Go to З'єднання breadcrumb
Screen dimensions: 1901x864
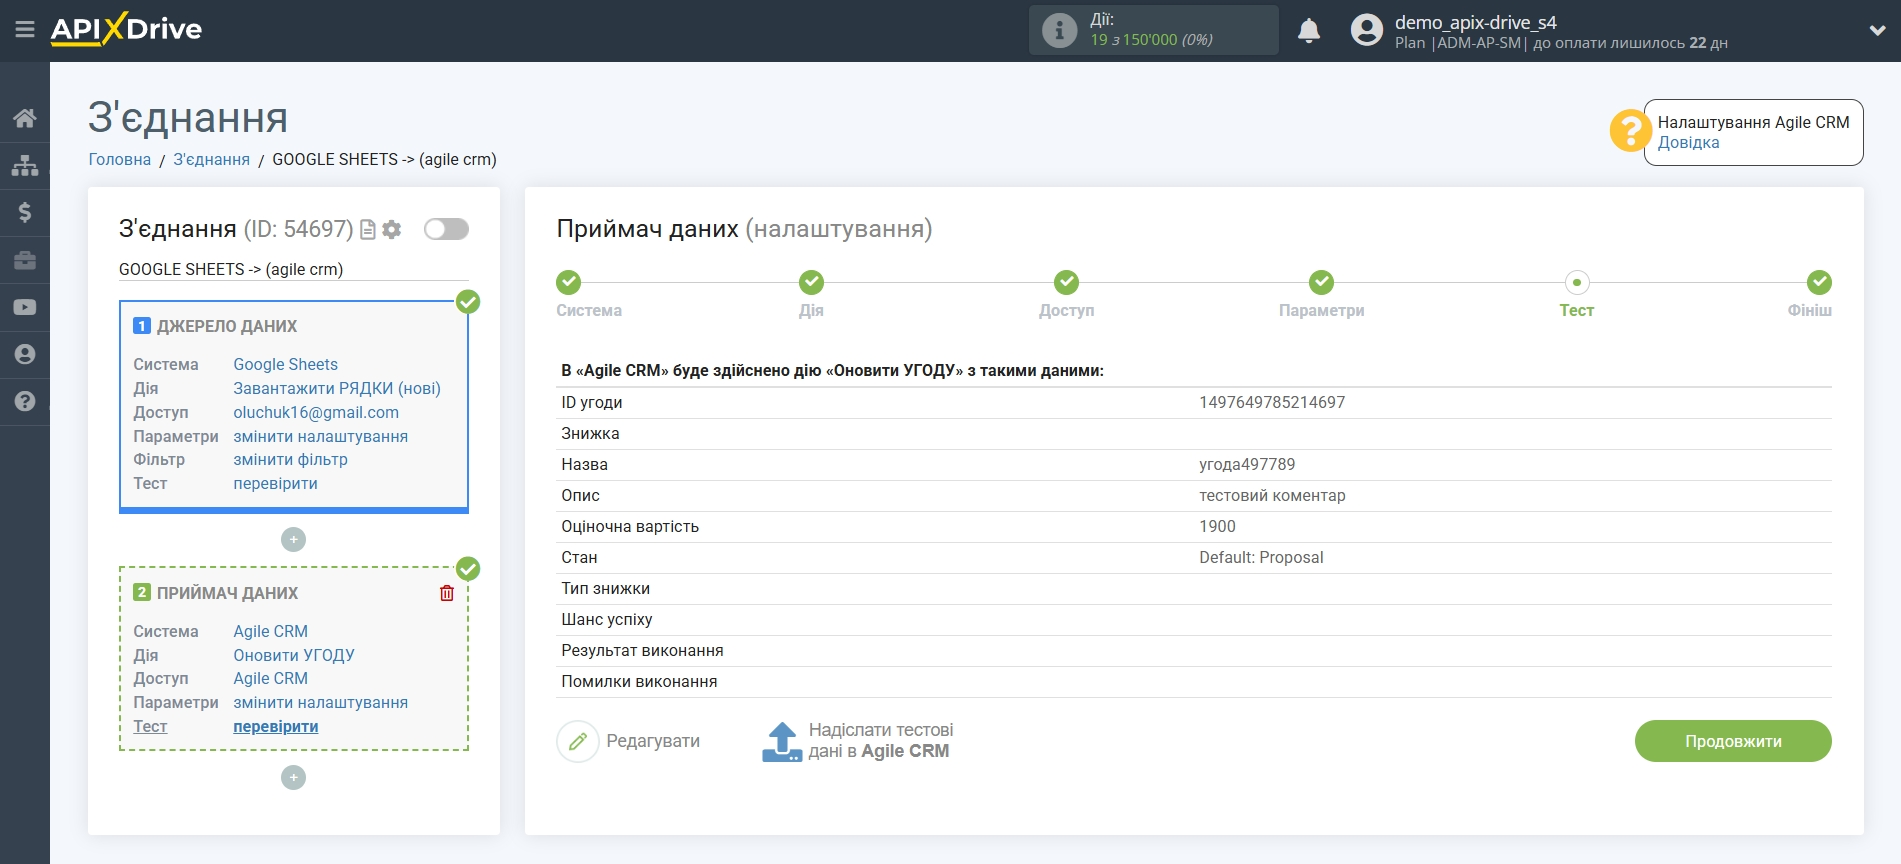coord(211,159)
